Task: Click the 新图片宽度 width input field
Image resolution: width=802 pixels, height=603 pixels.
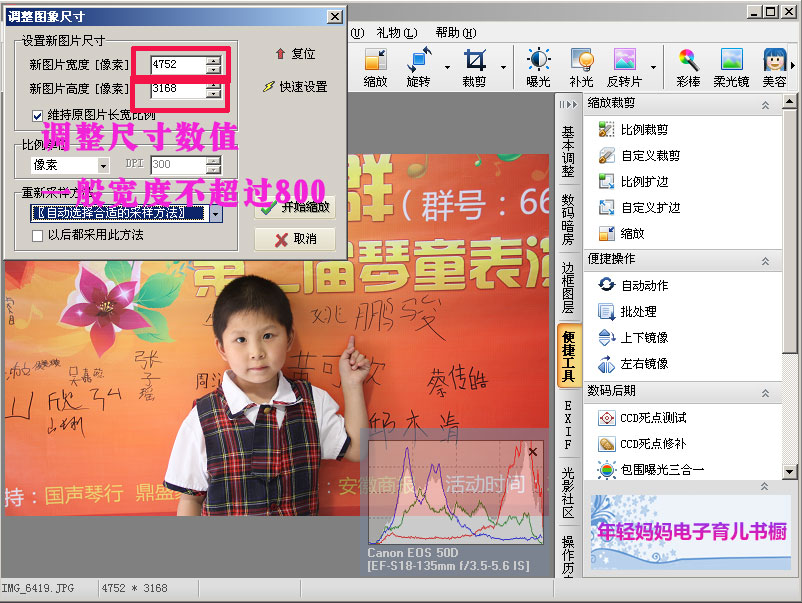Action: tap(179, 64)
